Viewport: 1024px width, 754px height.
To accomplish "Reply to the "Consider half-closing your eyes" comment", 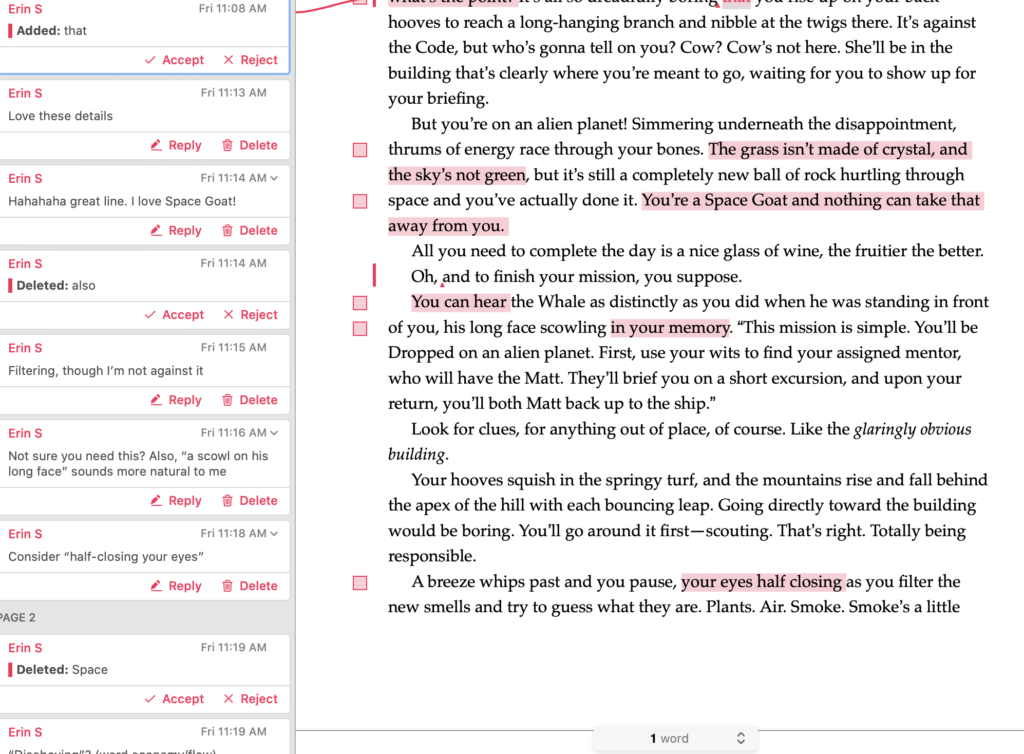I will pos(176,586).
